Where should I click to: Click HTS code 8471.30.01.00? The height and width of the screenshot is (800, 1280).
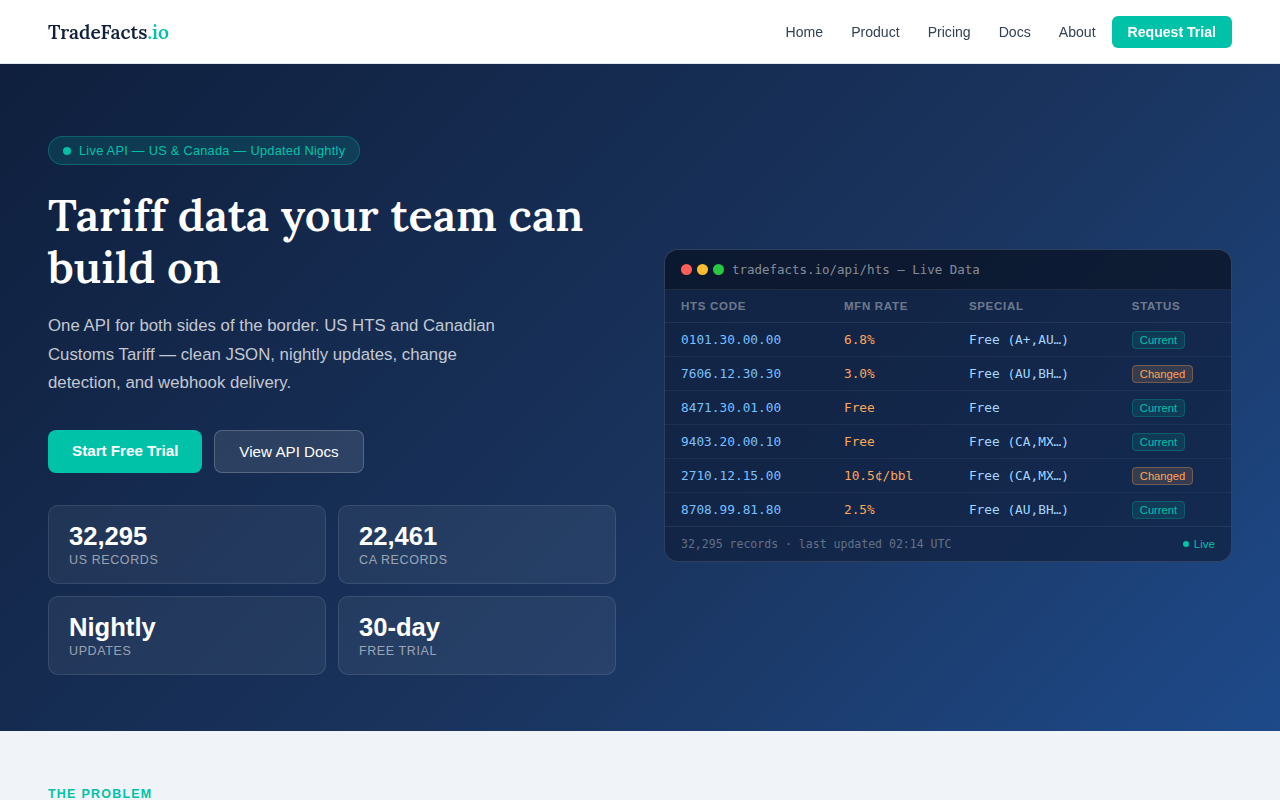(x=731, y=408)
